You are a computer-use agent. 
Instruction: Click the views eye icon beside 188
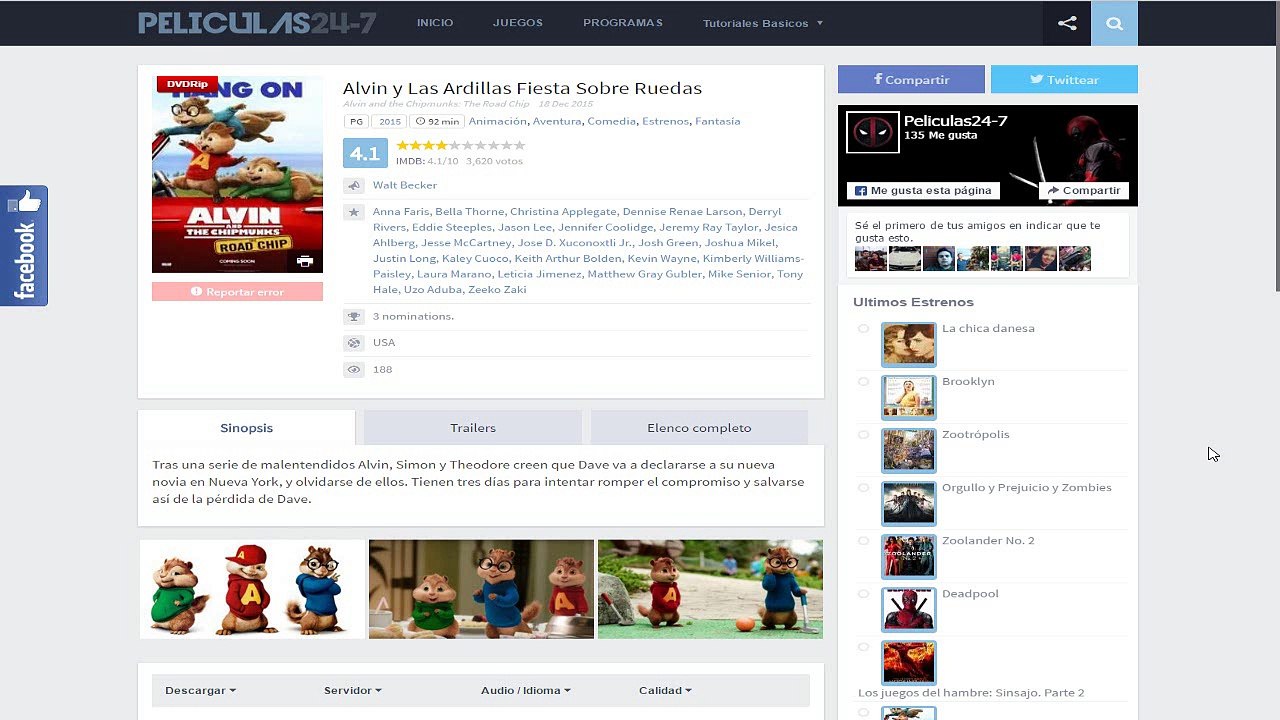pyautogui.click(x=353, y=369)
